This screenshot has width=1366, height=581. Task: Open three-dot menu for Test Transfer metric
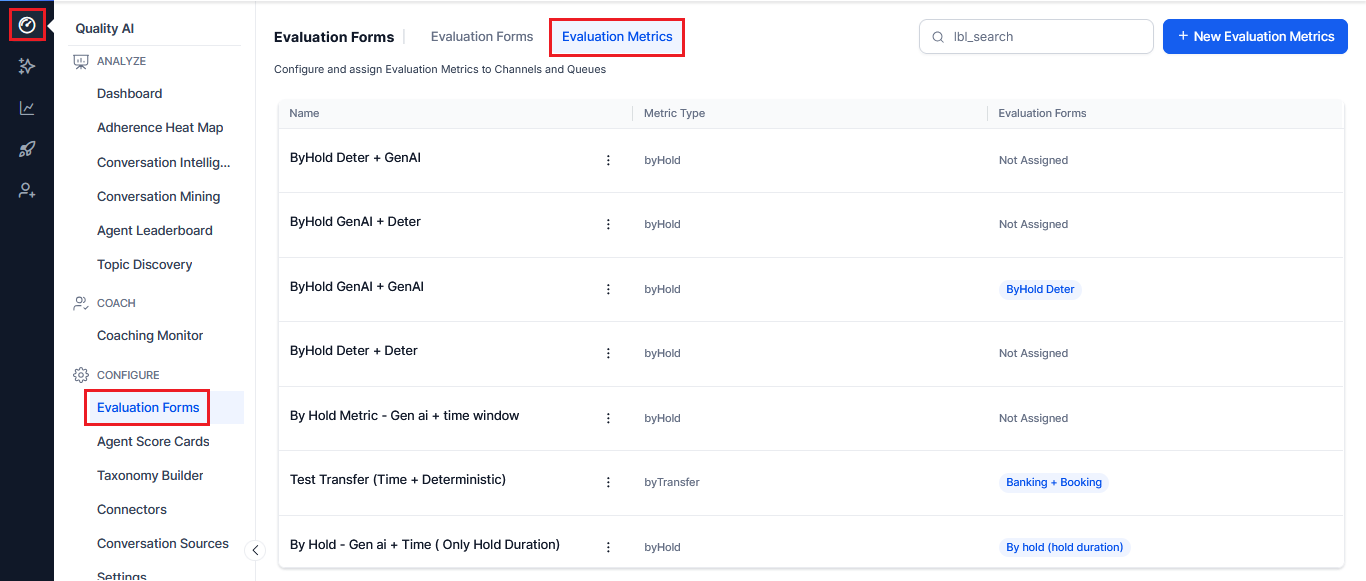point(608,482)
